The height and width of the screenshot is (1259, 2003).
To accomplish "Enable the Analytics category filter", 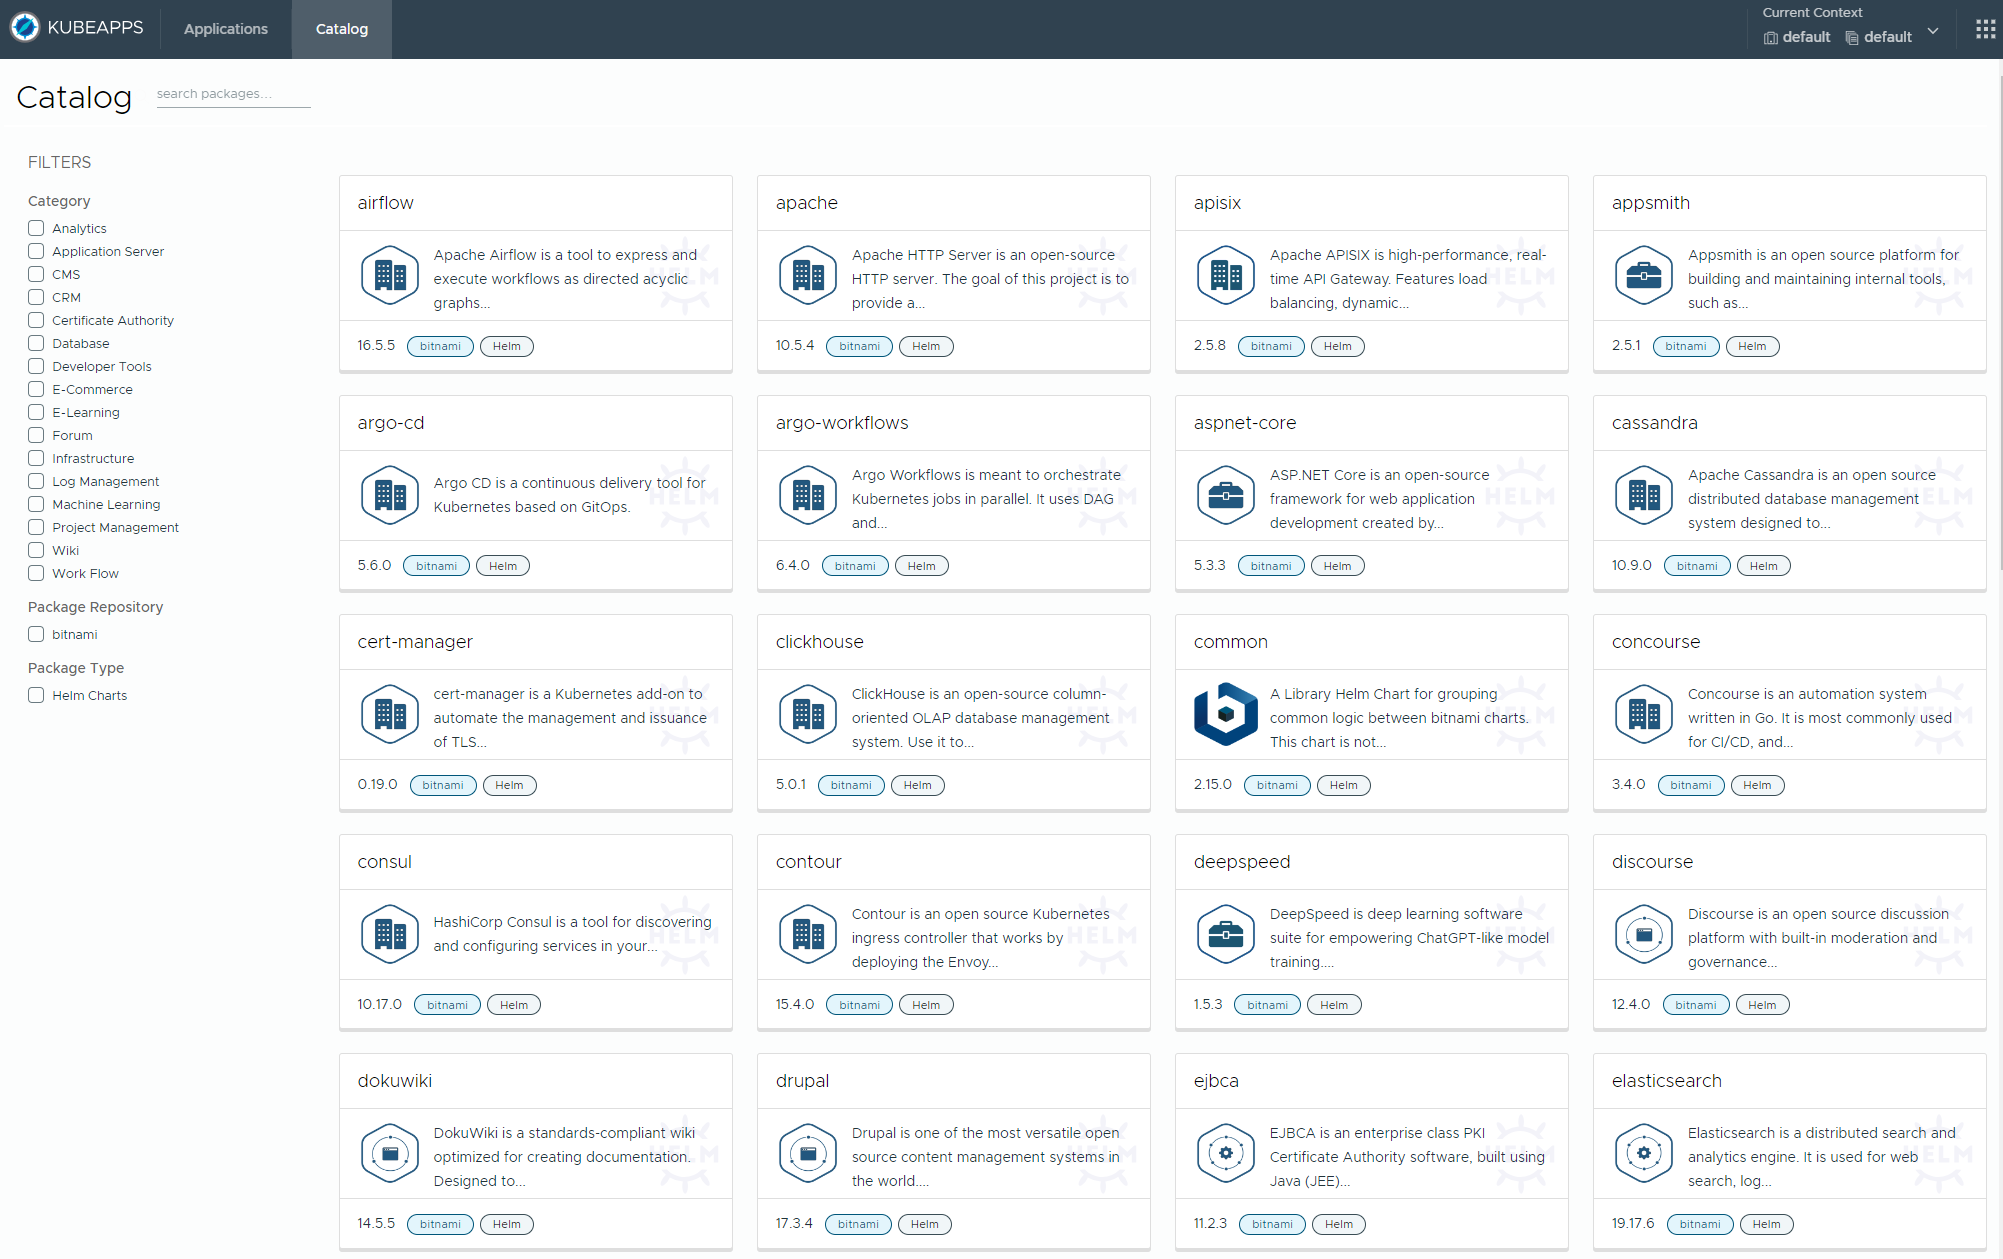I will click(36, 228).
